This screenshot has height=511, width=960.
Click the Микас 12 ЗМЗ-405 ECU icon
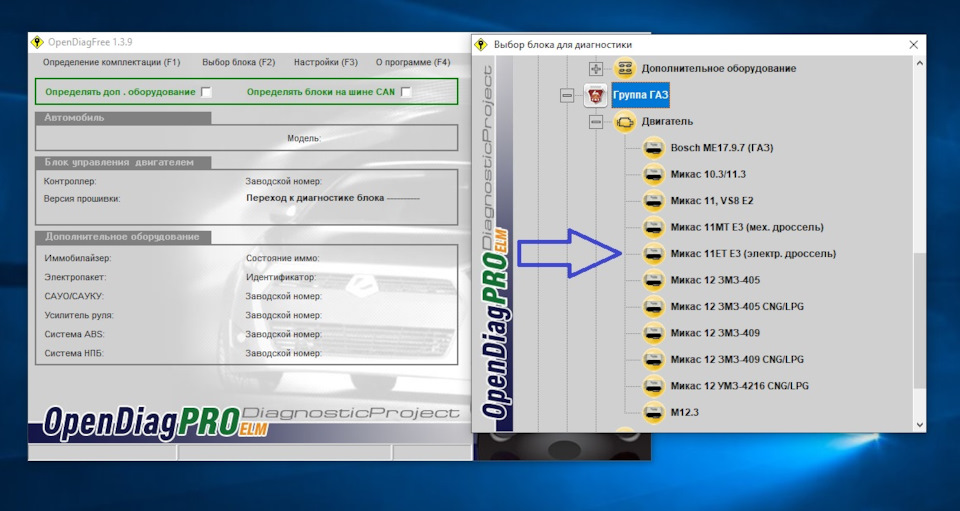point(653,280)
